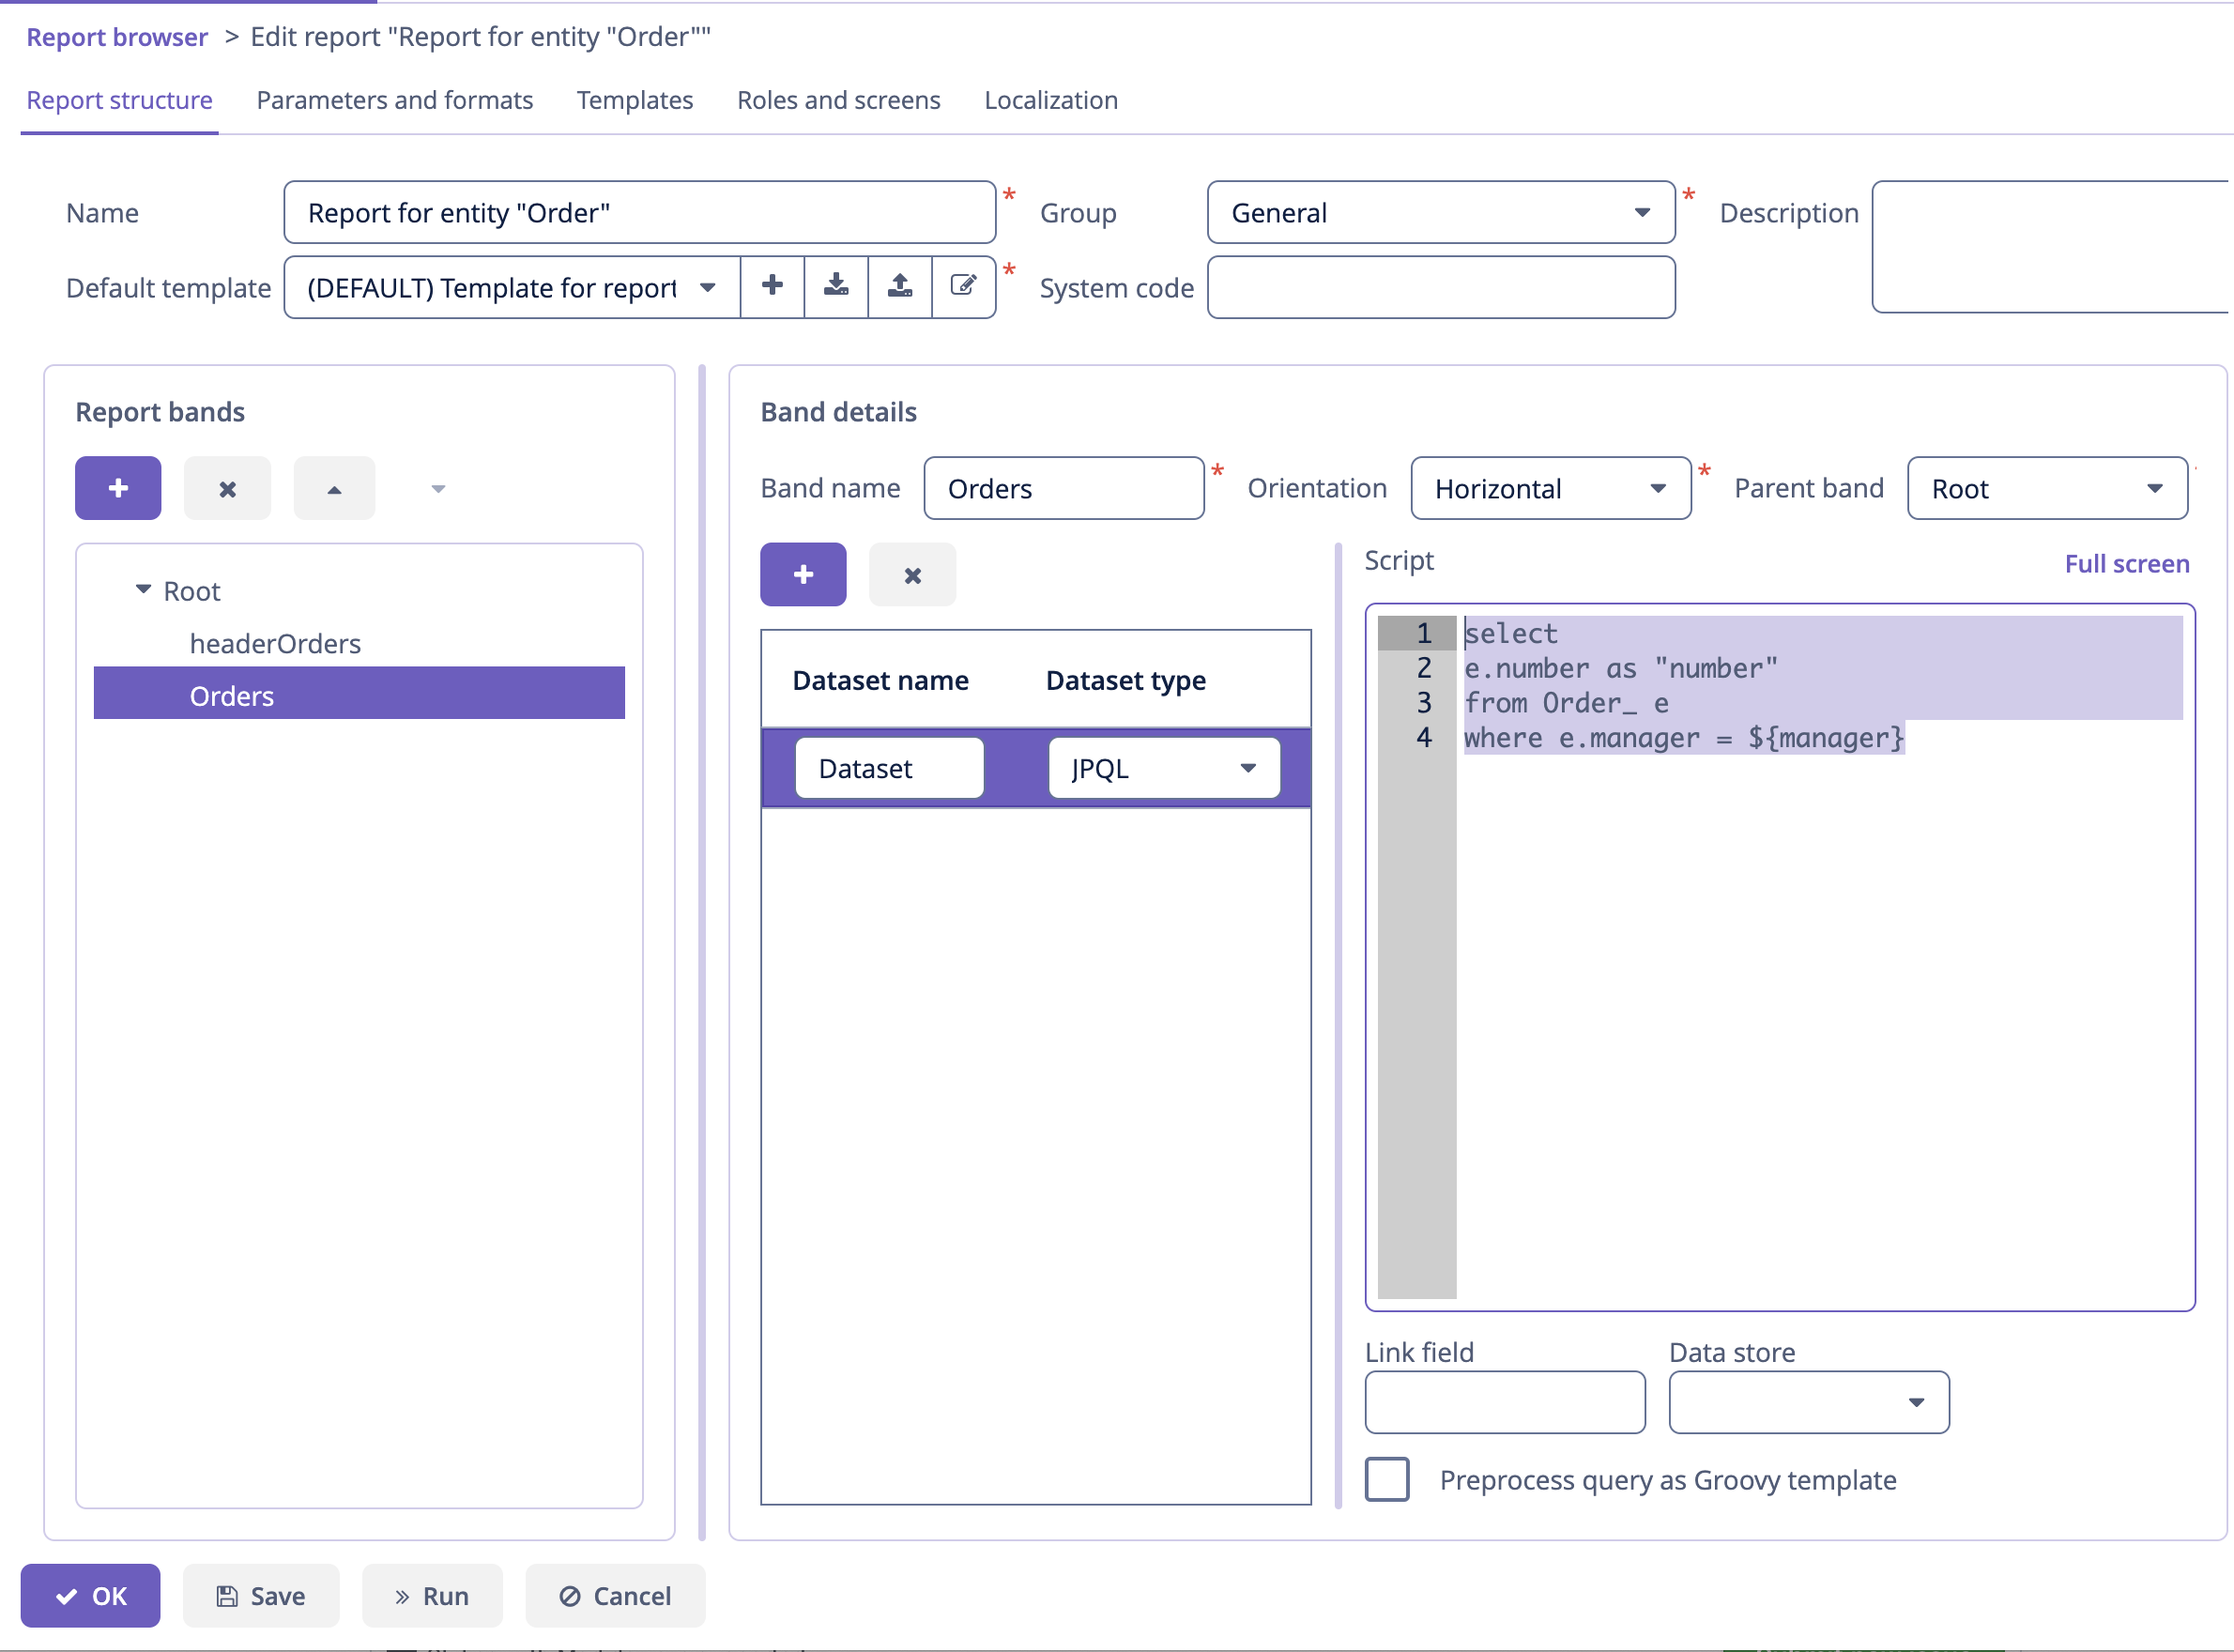The height and width of the screenshot is (1652, 2234).
Task: Change dataset type from JPQL
Action: tap(1248, 768)
